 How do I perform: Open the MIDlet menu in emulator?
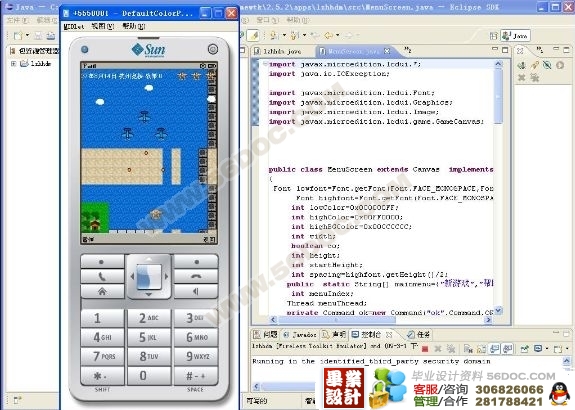click(x=74, y=26)
